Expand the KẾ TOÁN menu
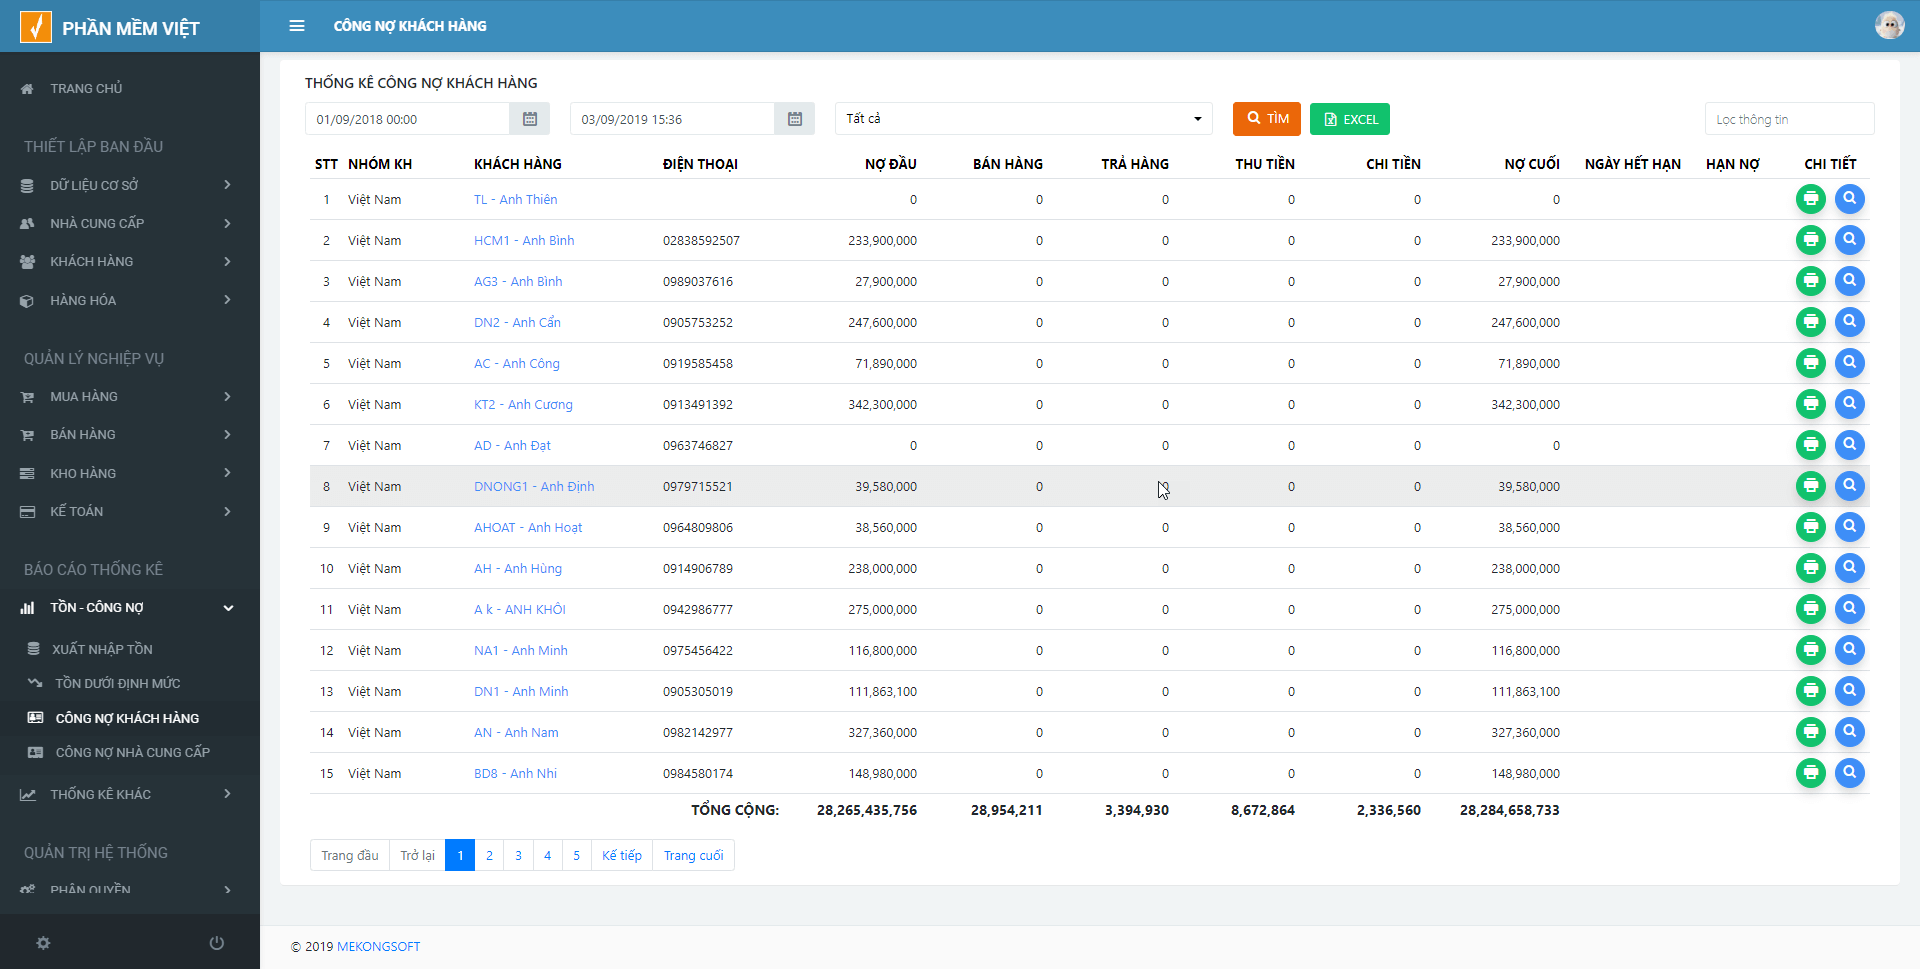This screenshot has width=1920, height=969. 130,511
